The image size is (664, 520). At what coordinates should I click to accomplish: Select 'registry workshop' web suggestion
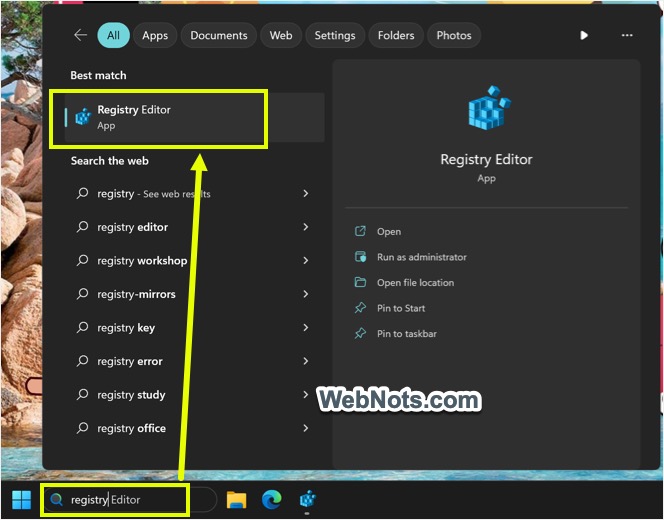pyautogui.click(x=194, y=260)
